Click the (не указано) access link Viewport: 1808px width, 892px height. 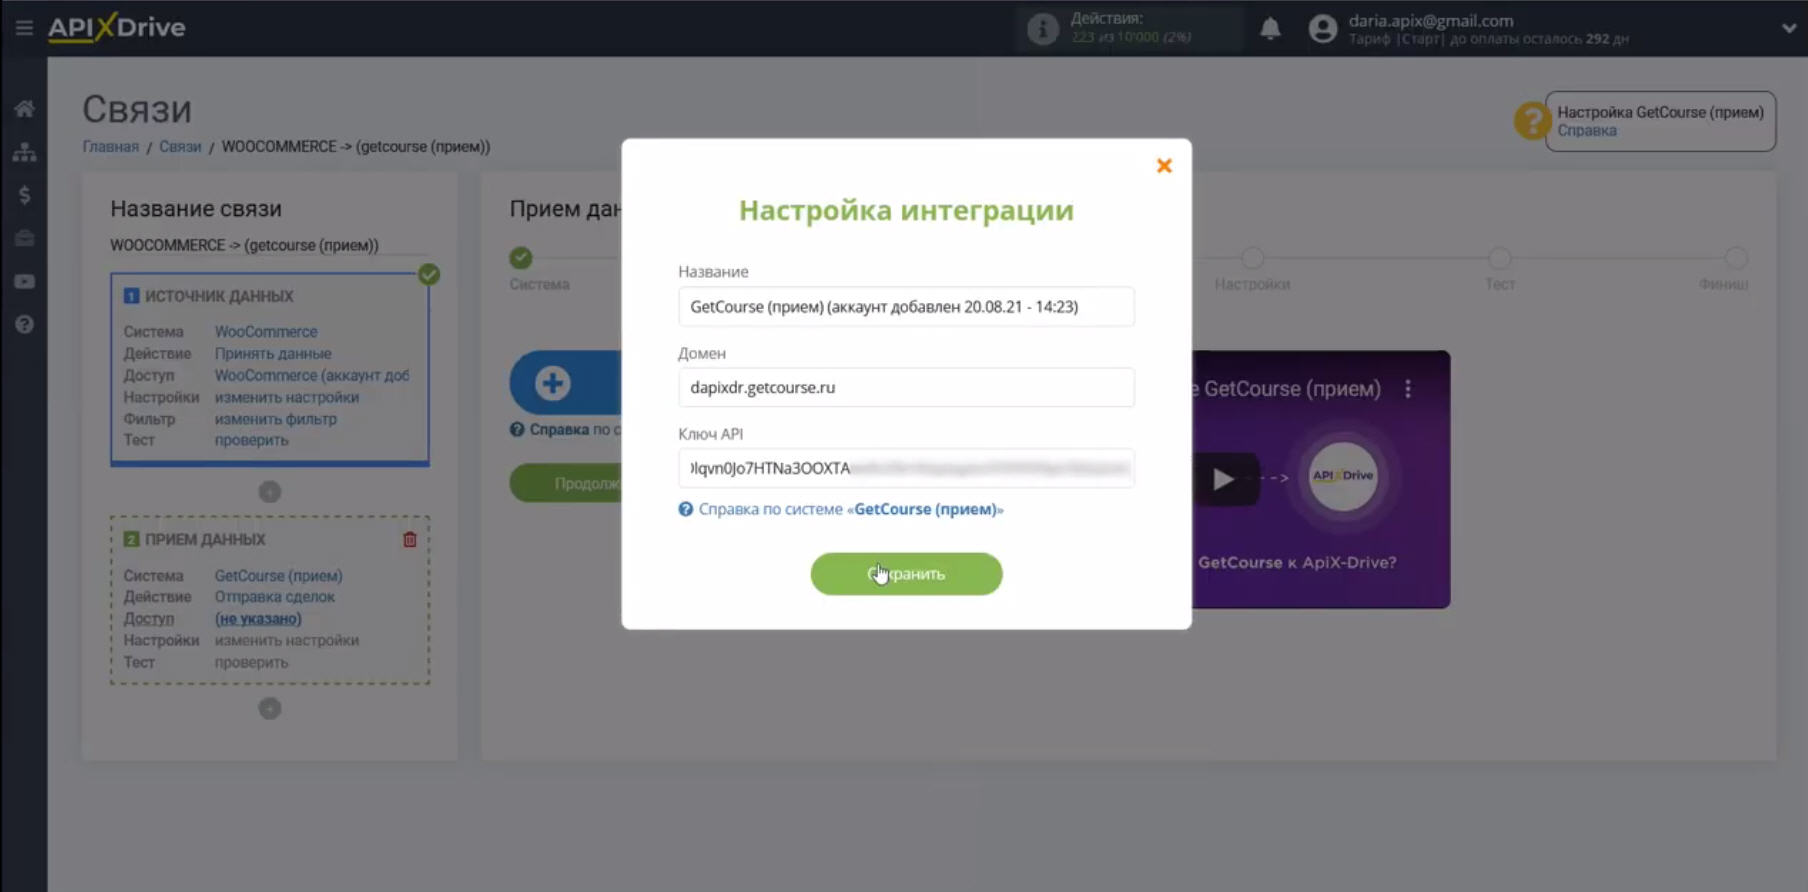point(258,619)
